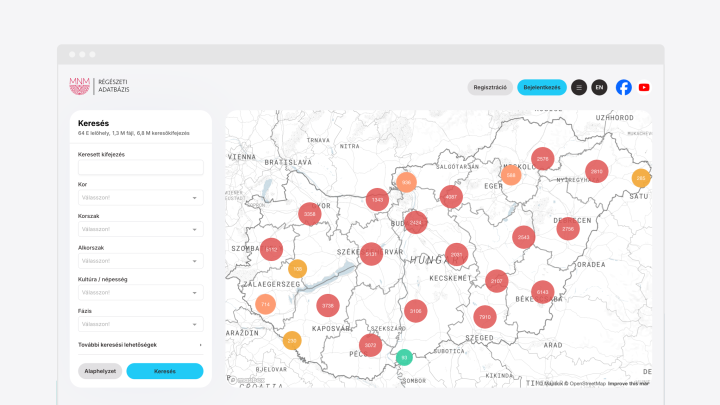This screenshot has height=405, width=720.
Task: Open the YouTube channel icon
Action: pos(644,87)
